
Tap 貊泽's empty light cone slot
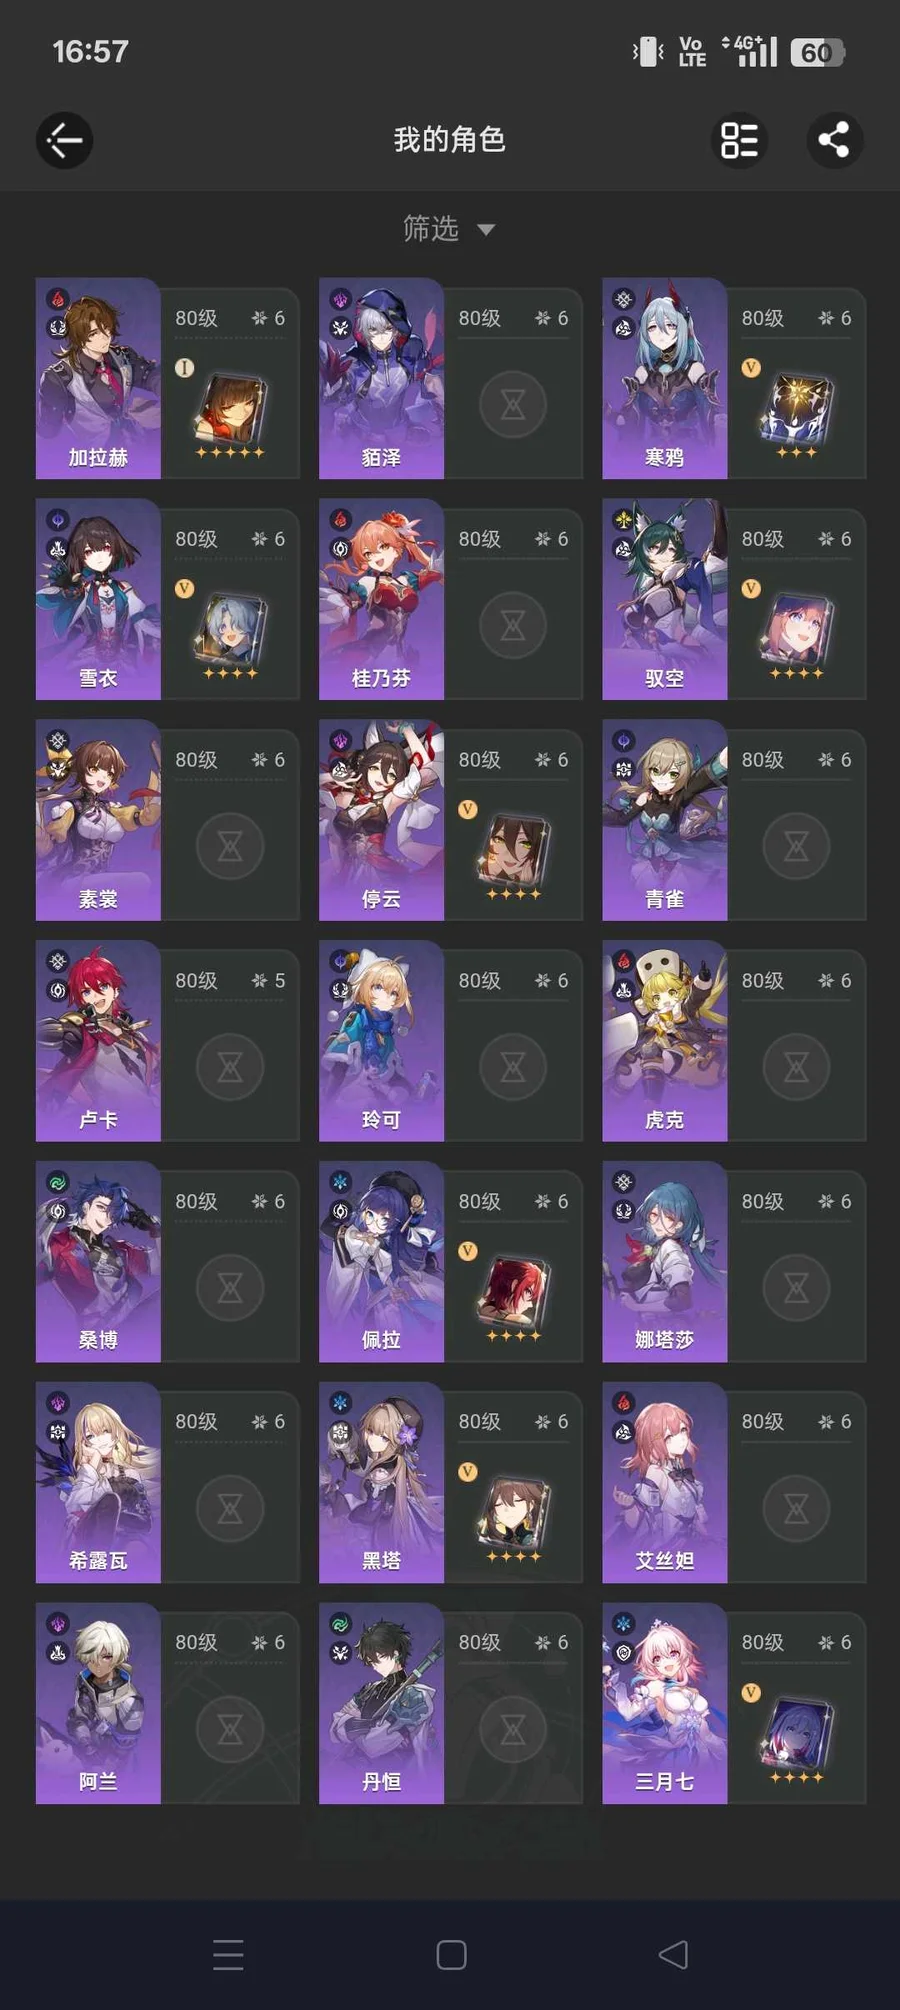pyautogui.click(x=513, y=404)
